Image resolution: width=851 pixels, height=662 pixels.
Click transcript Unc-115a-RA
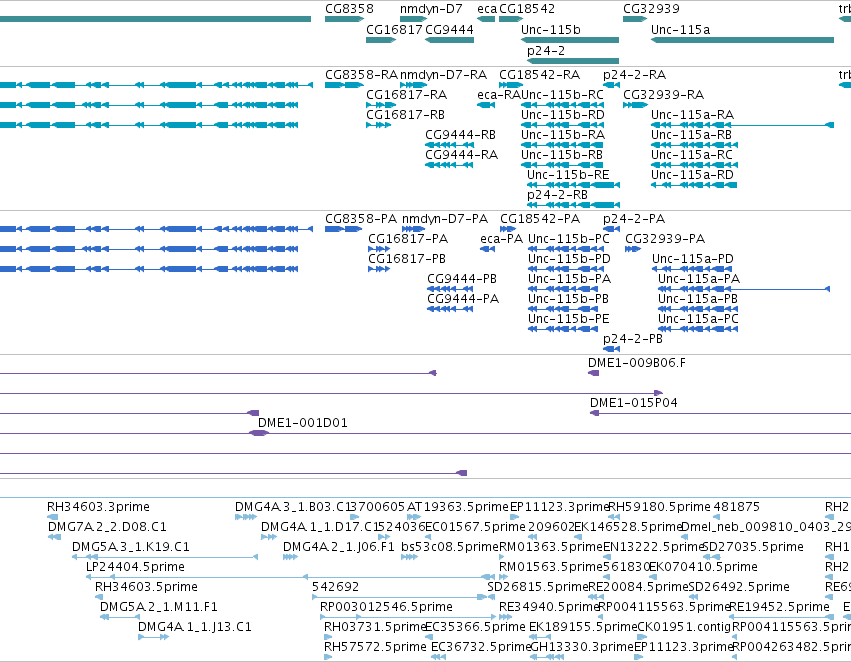[x=742, y=125]
